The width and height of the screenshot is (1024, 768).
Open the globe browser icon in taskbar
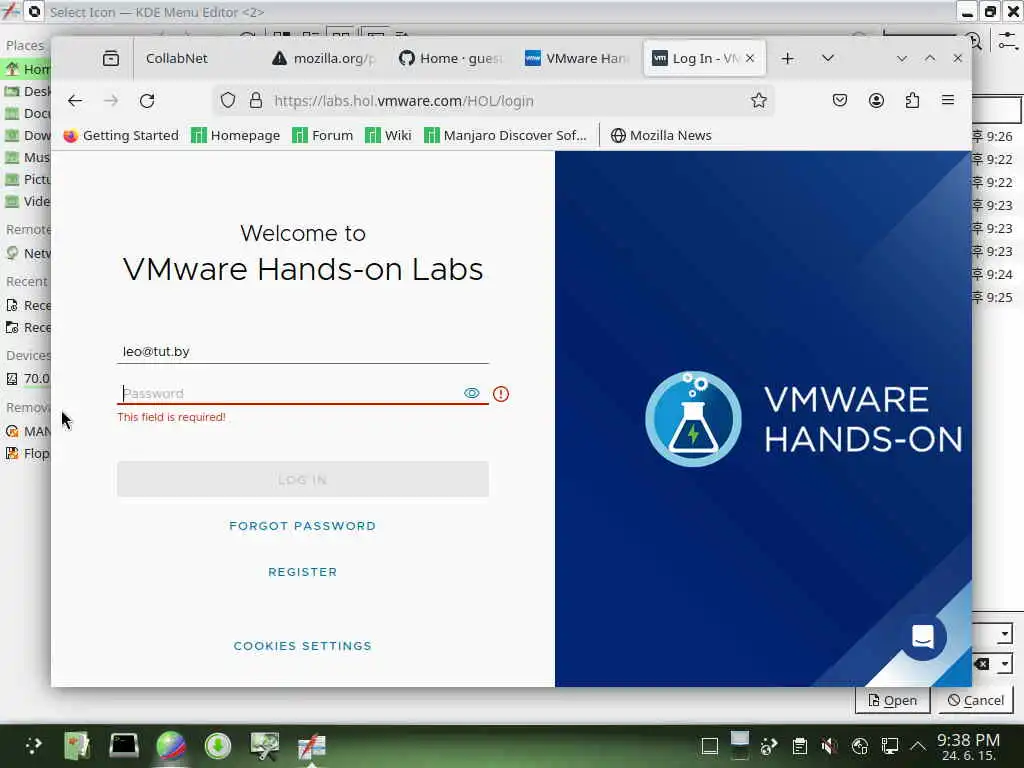click(171, 745)
